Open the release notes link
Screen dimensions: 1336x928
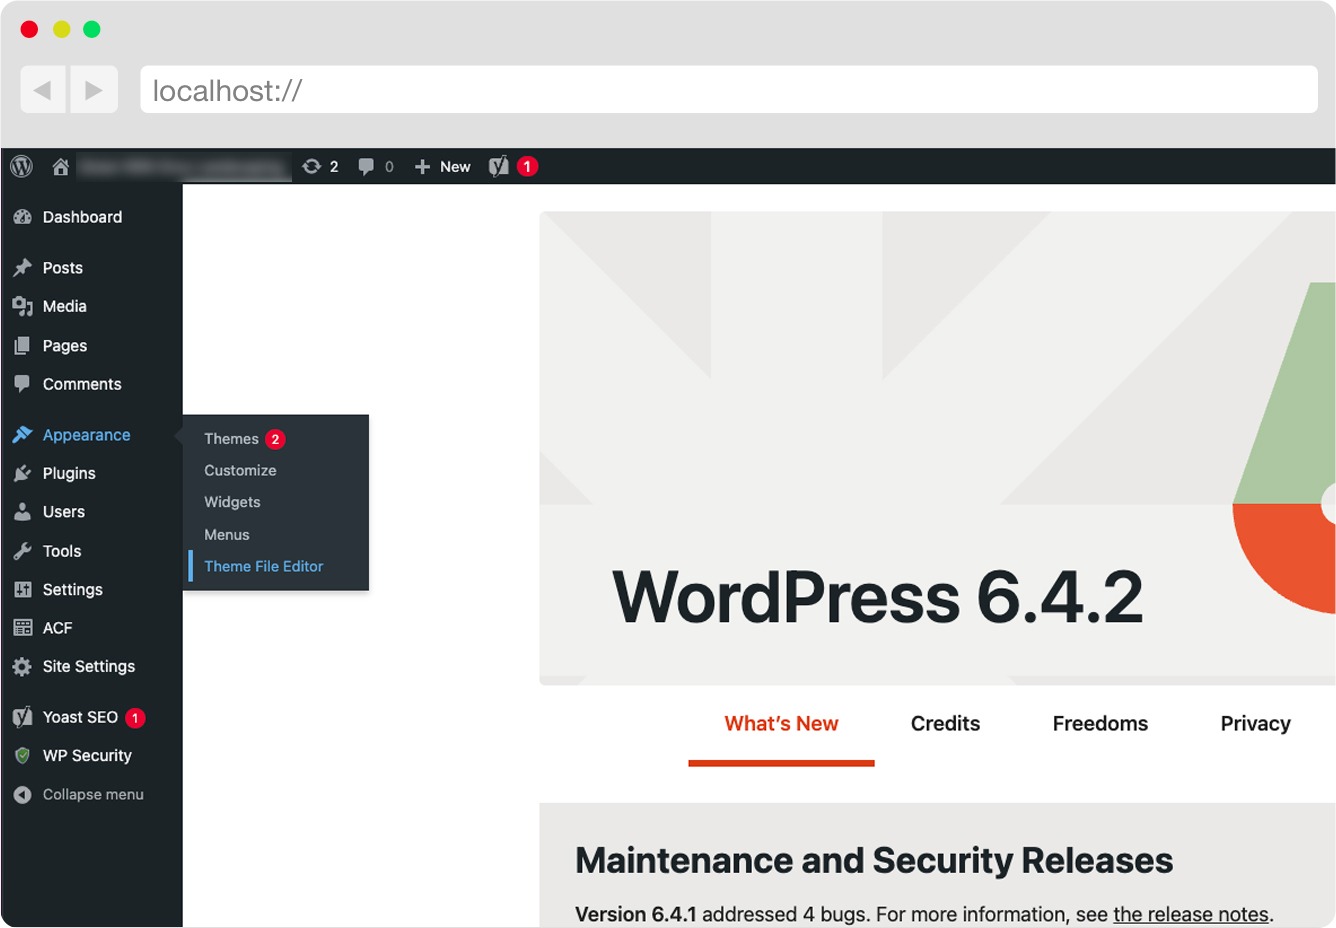coord(1191,914)
